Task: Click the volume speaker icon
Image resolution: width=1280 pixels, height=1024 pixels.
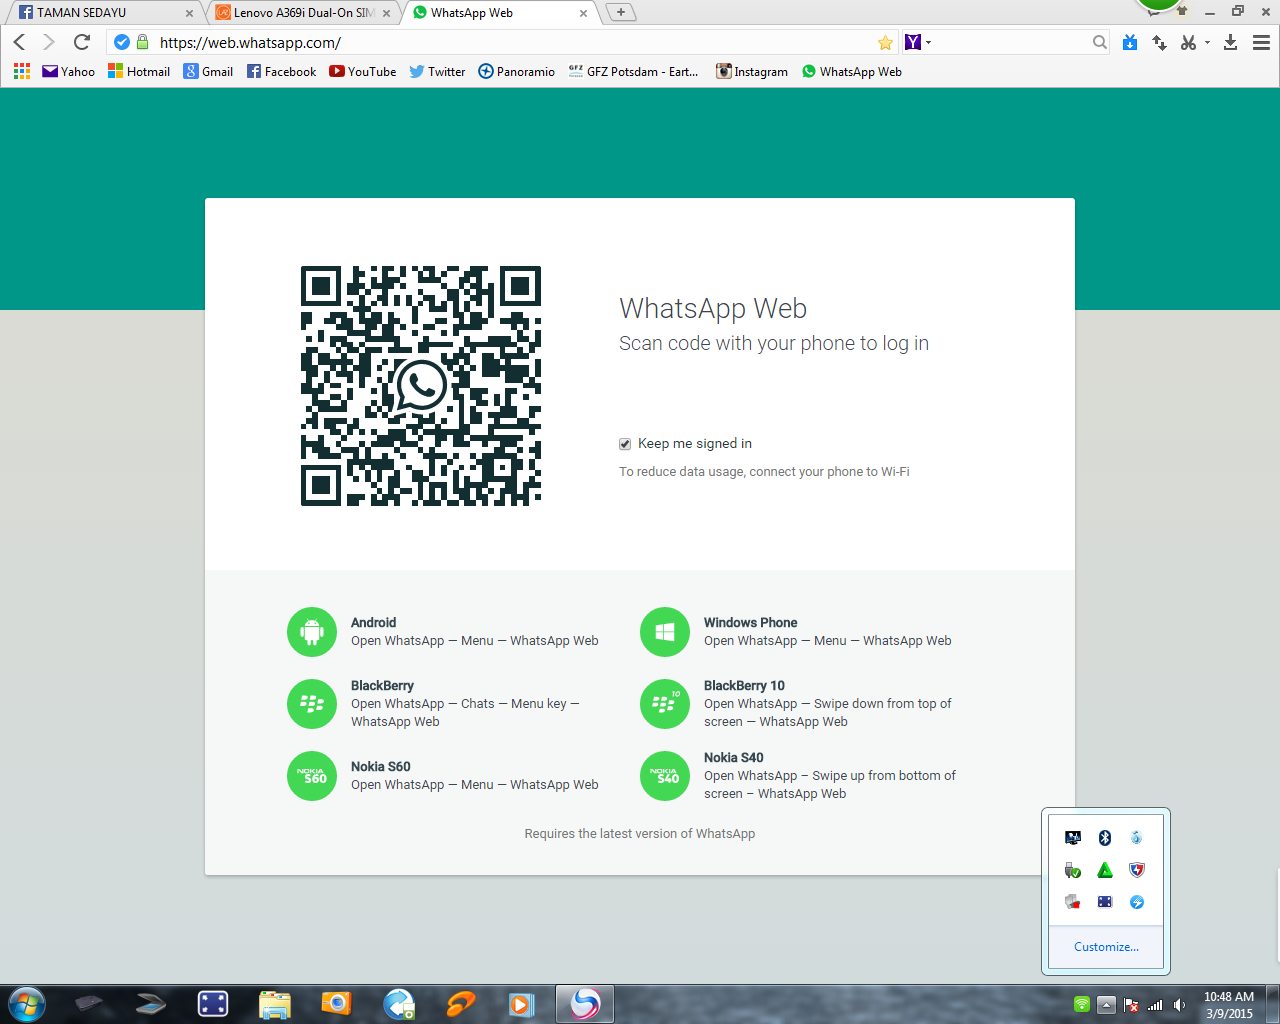Action: pos(1179,1005)
